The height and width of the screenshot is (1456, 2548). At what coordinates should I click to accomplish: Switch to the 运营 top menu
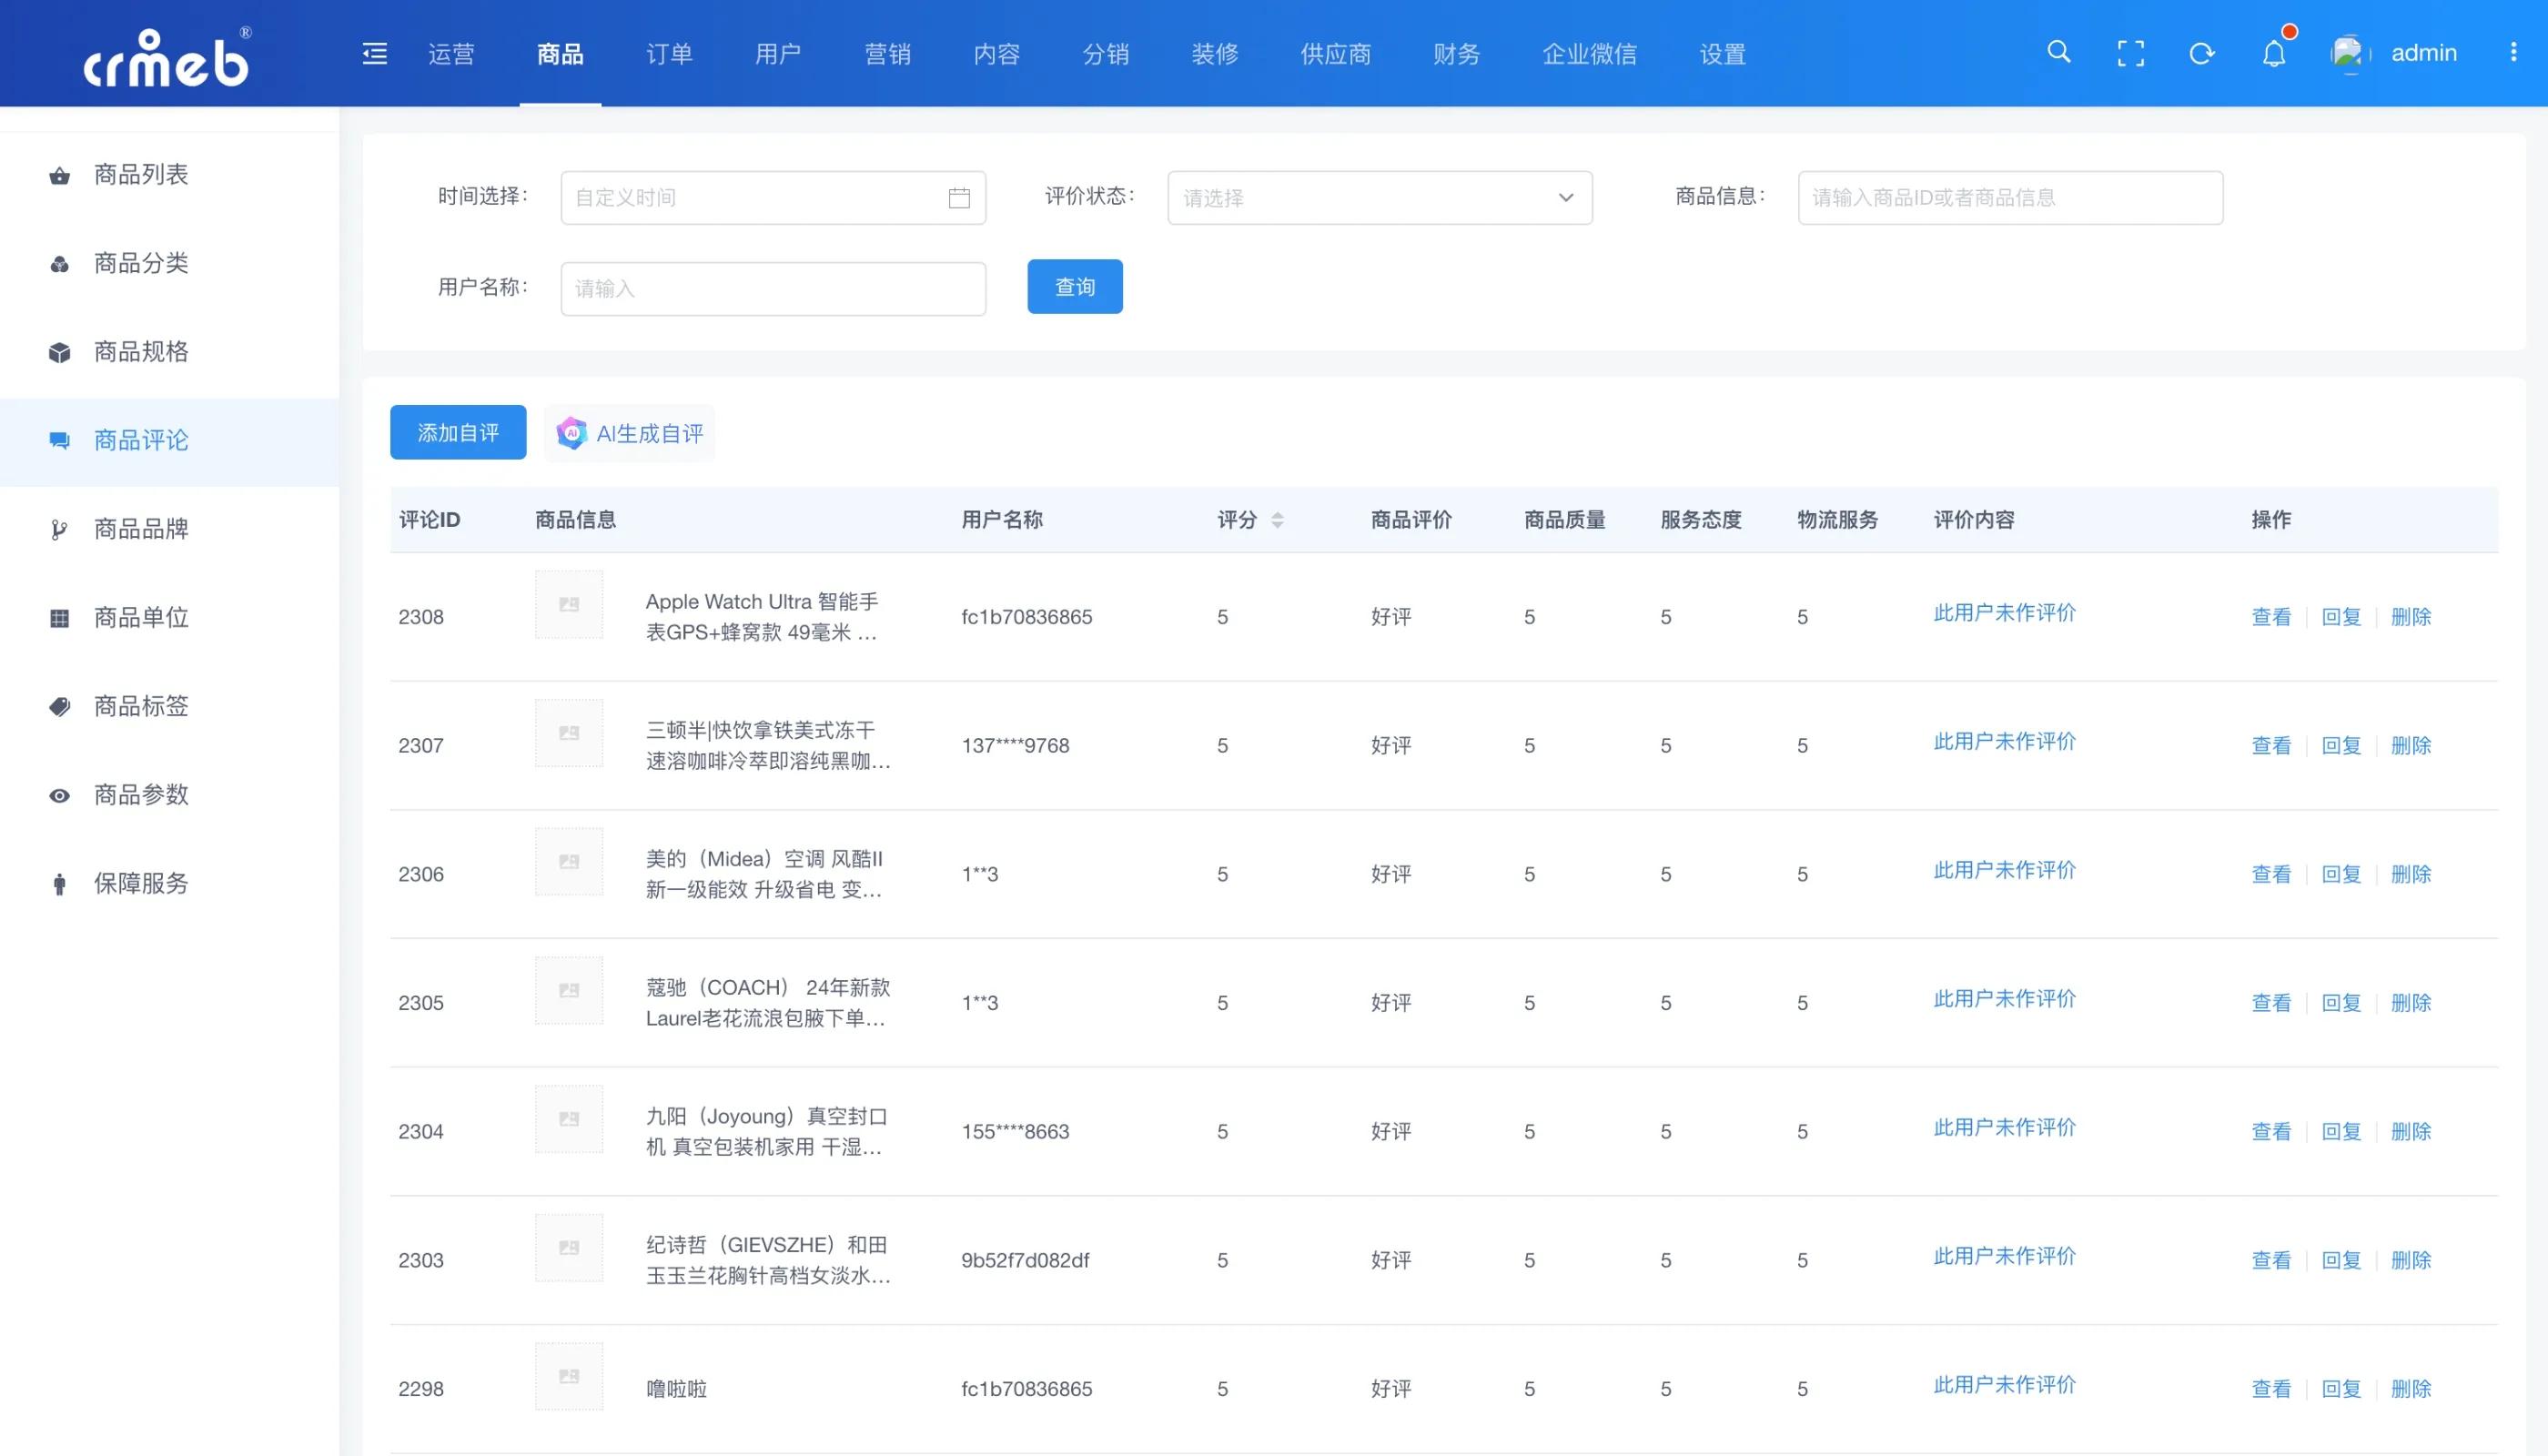[451, 54]
